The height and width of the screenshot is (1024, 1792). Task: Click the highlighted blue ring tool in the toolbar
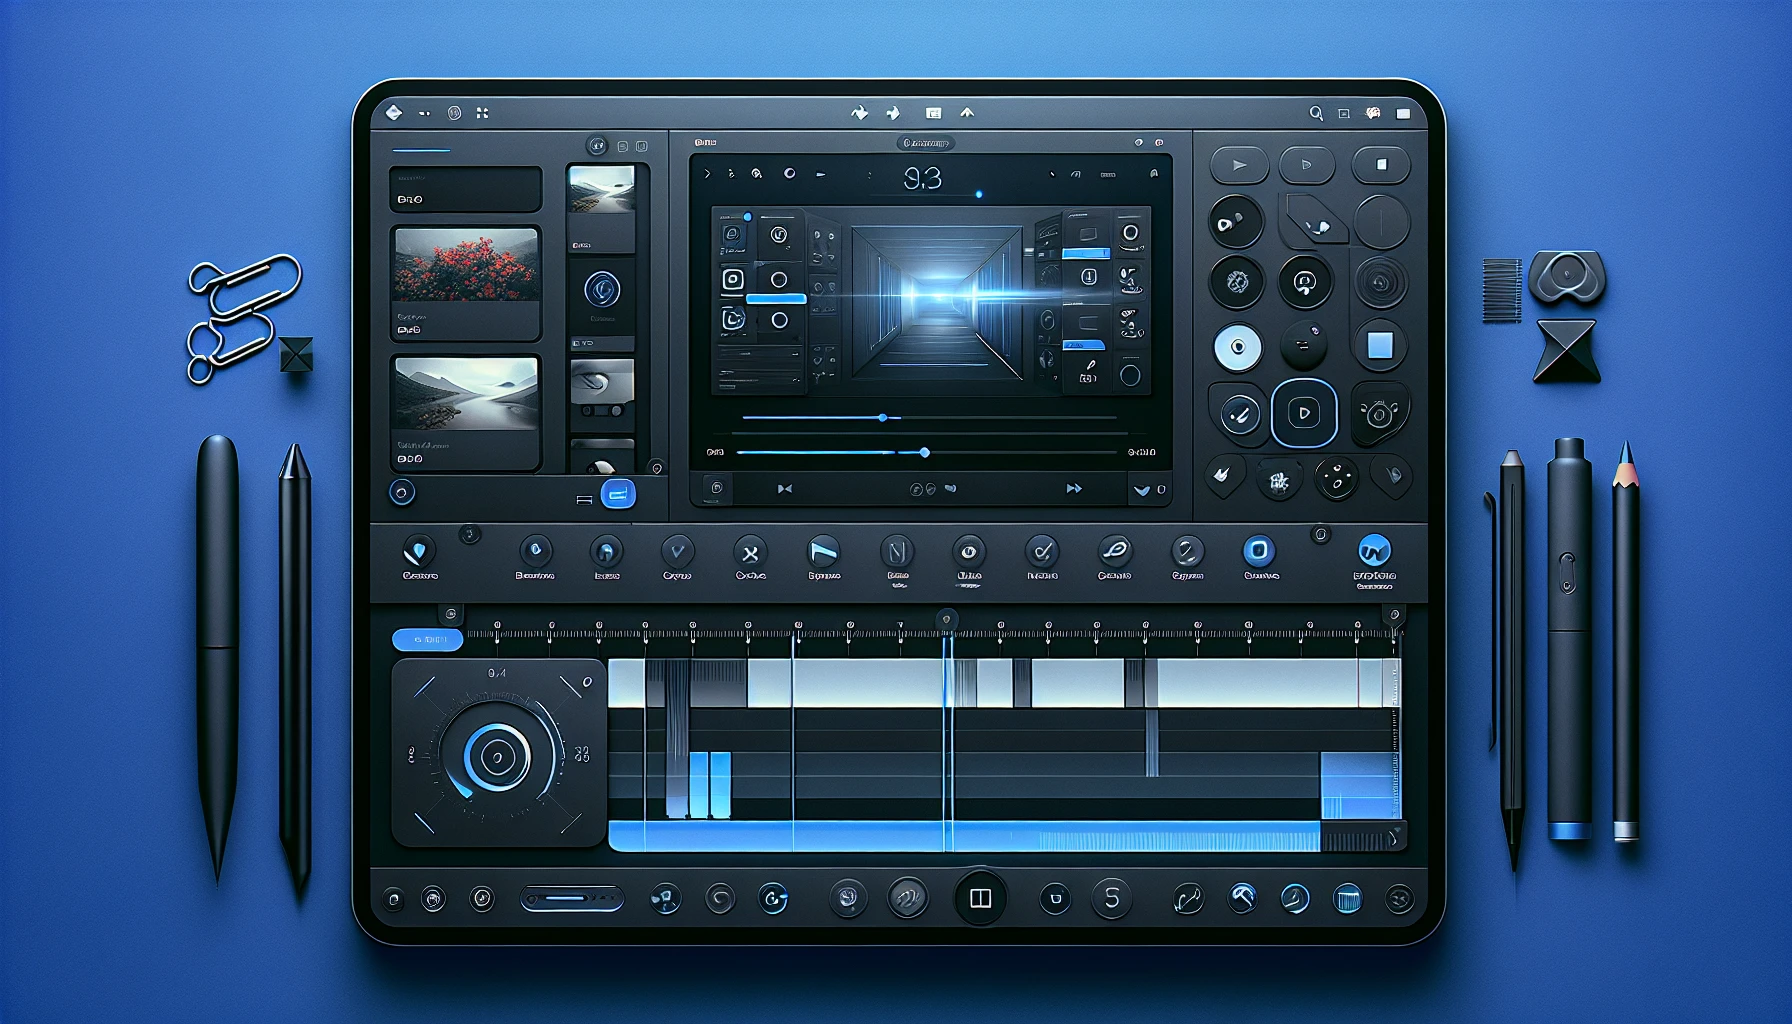[1259, 550]
